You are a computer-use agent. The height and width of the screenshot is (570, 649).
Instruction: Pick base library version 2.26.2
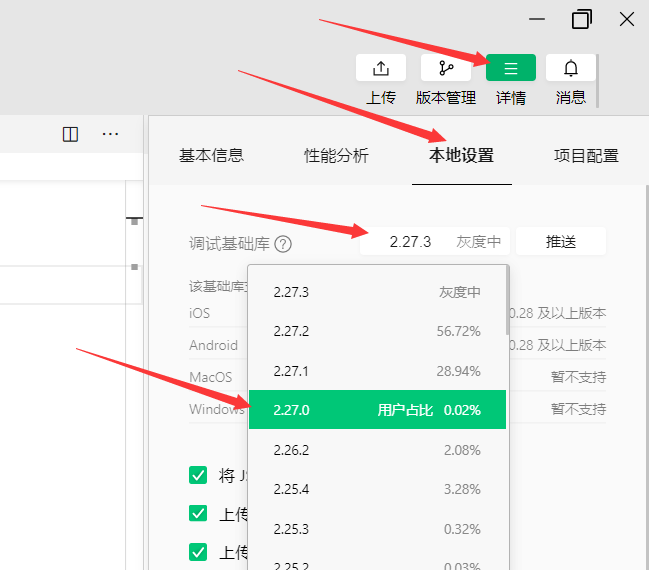point(377,450)
